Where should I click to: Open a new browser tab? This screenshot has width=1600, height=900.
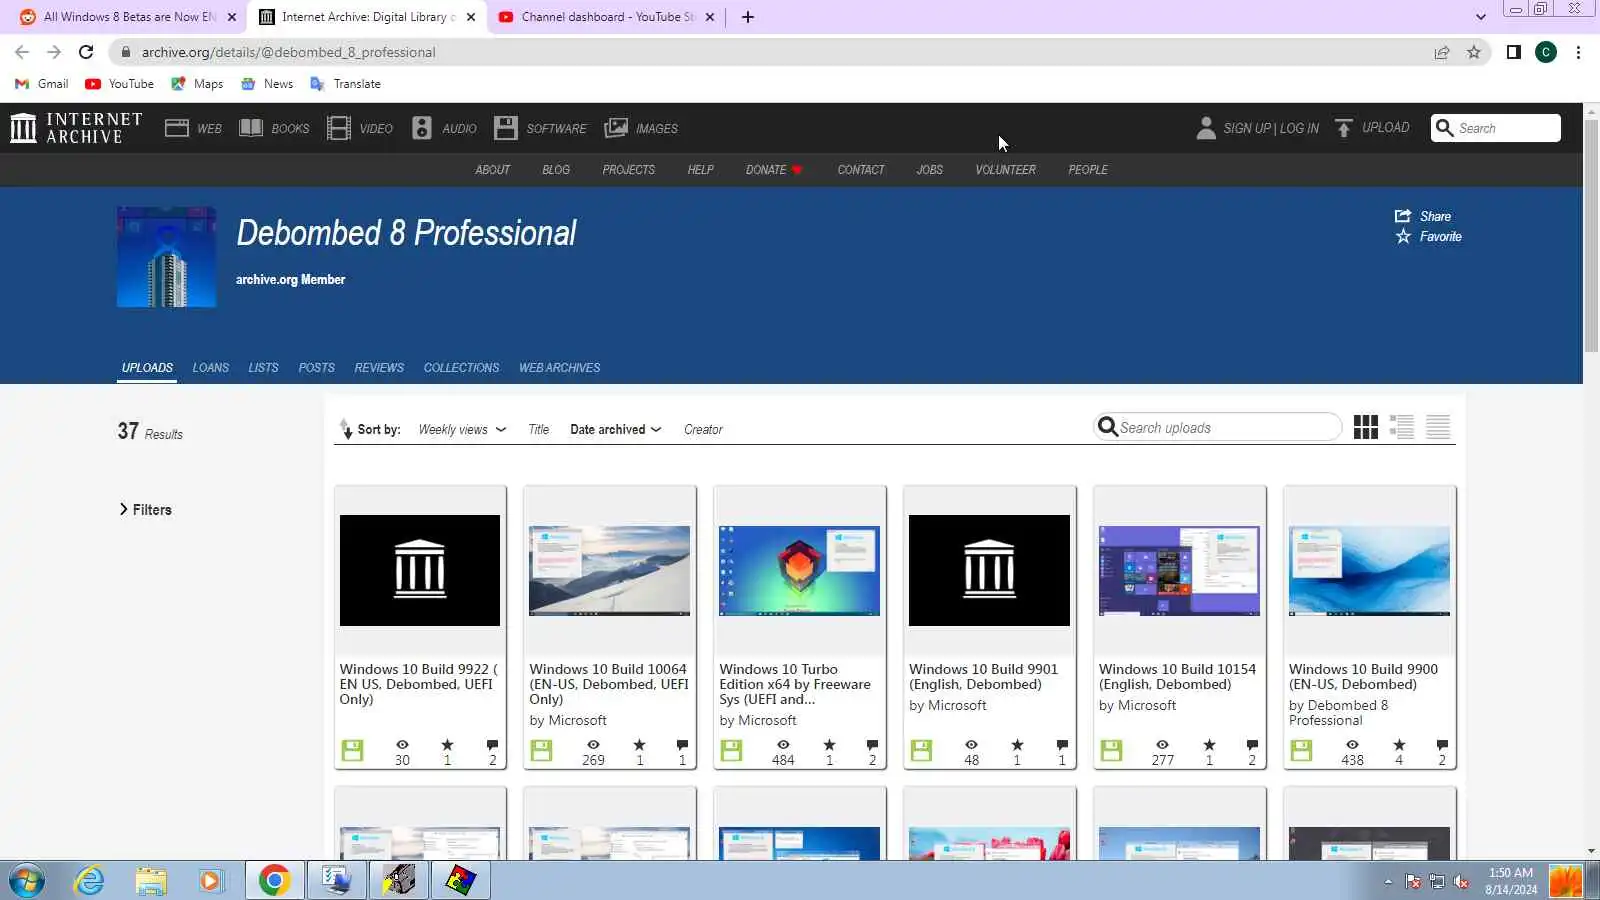click(x=748, y=17)
